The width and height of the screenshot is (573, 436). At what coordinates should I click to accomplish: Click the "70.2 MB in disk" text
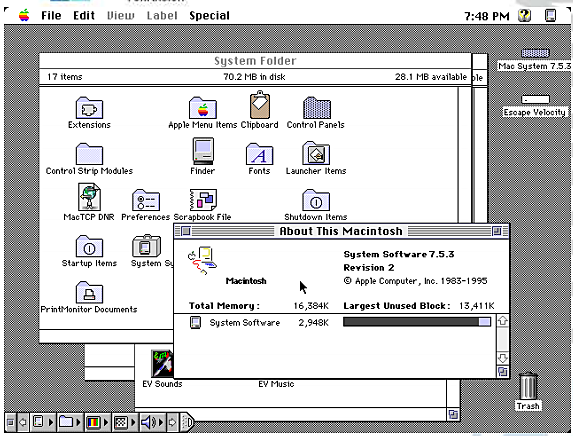click(x=254, y=77)
